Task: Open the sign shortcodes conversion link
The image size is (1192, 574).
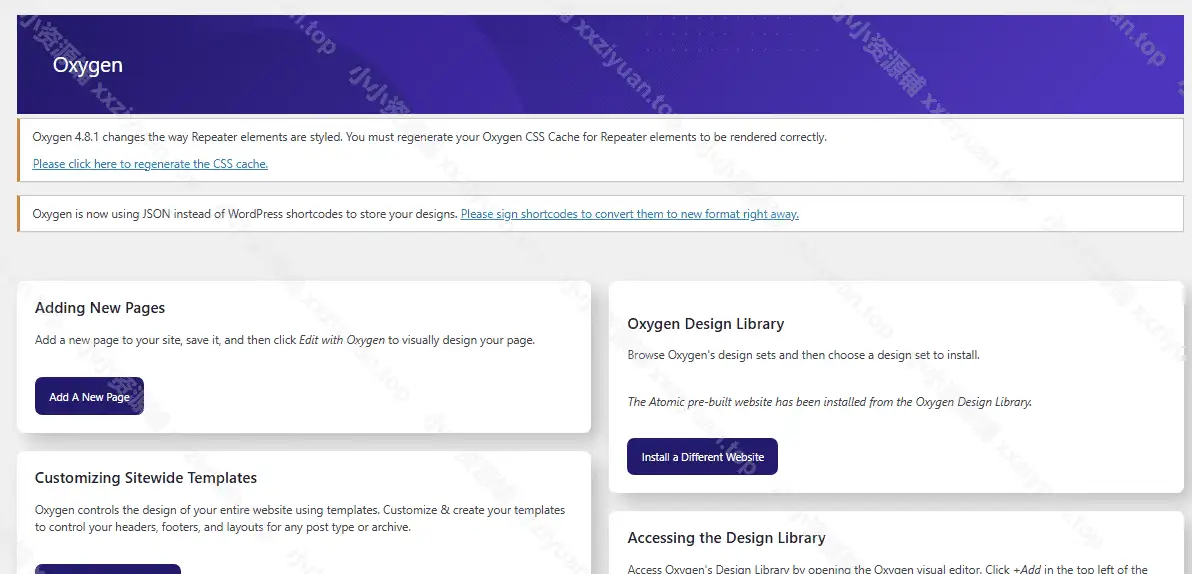Action: 629,214
